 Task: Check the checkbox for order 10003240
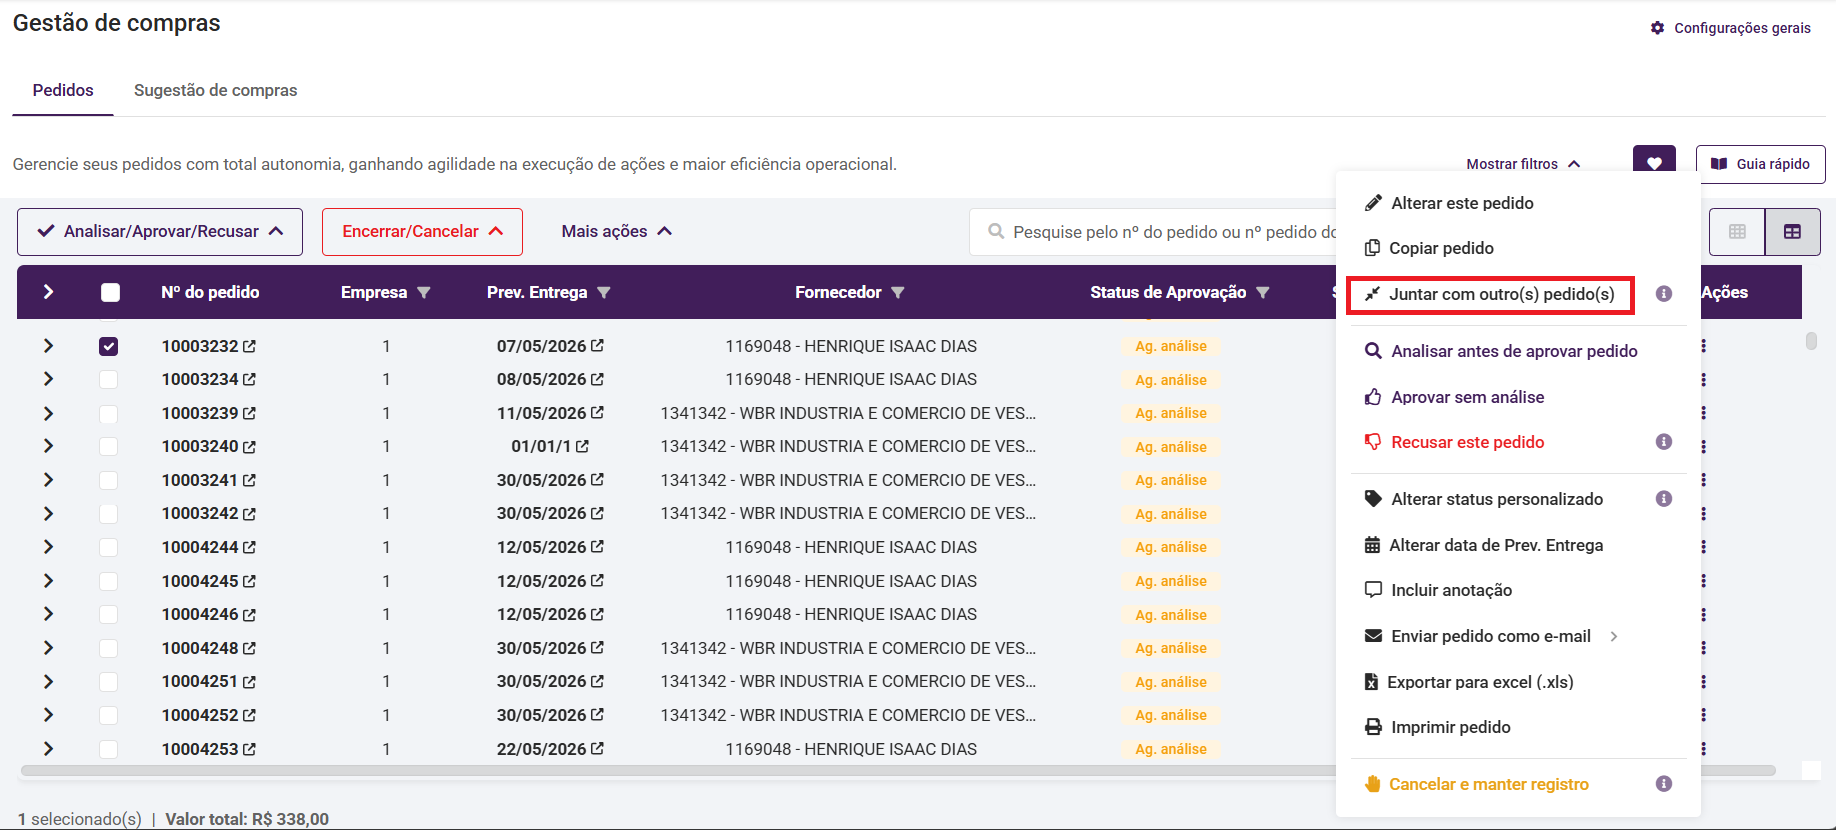[x=109, y=446]
